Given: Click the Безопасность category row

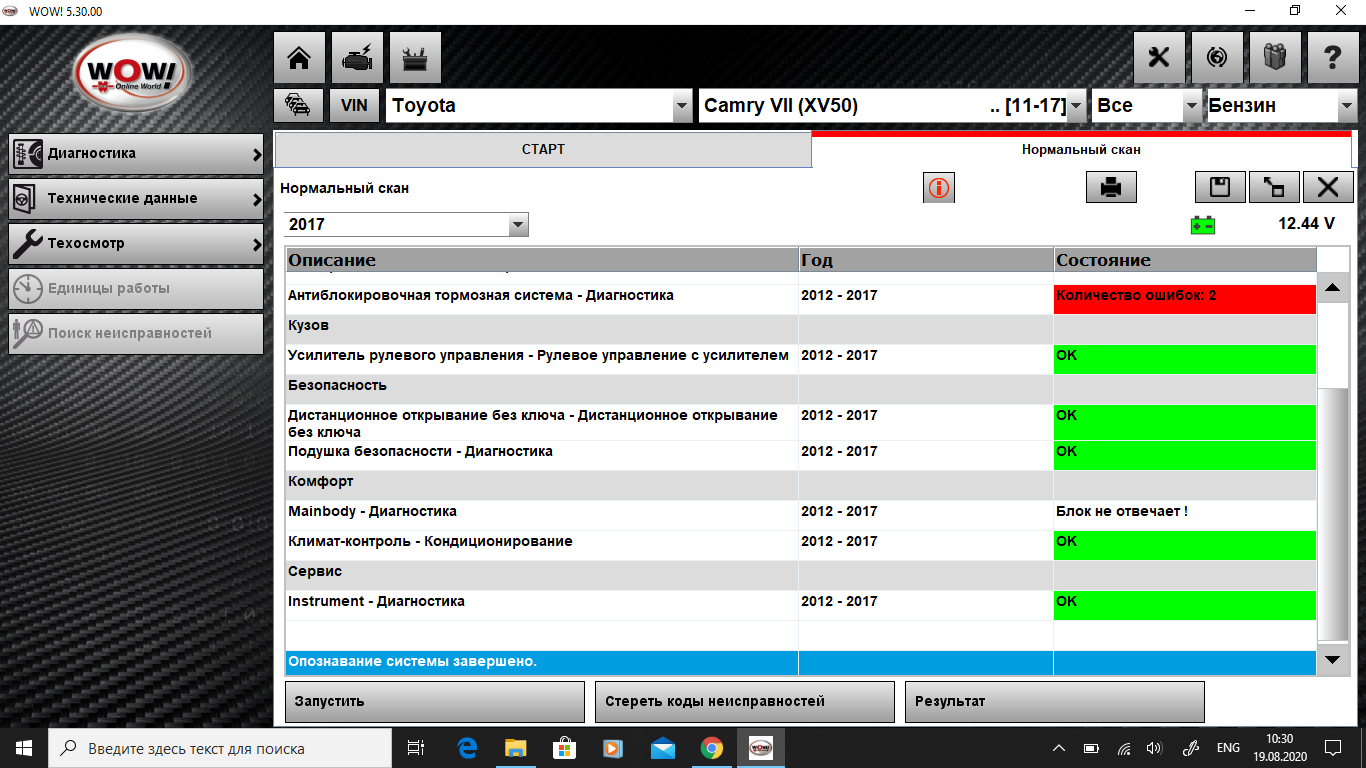Looking at the screenshot, I should click(x=801, y=389).
